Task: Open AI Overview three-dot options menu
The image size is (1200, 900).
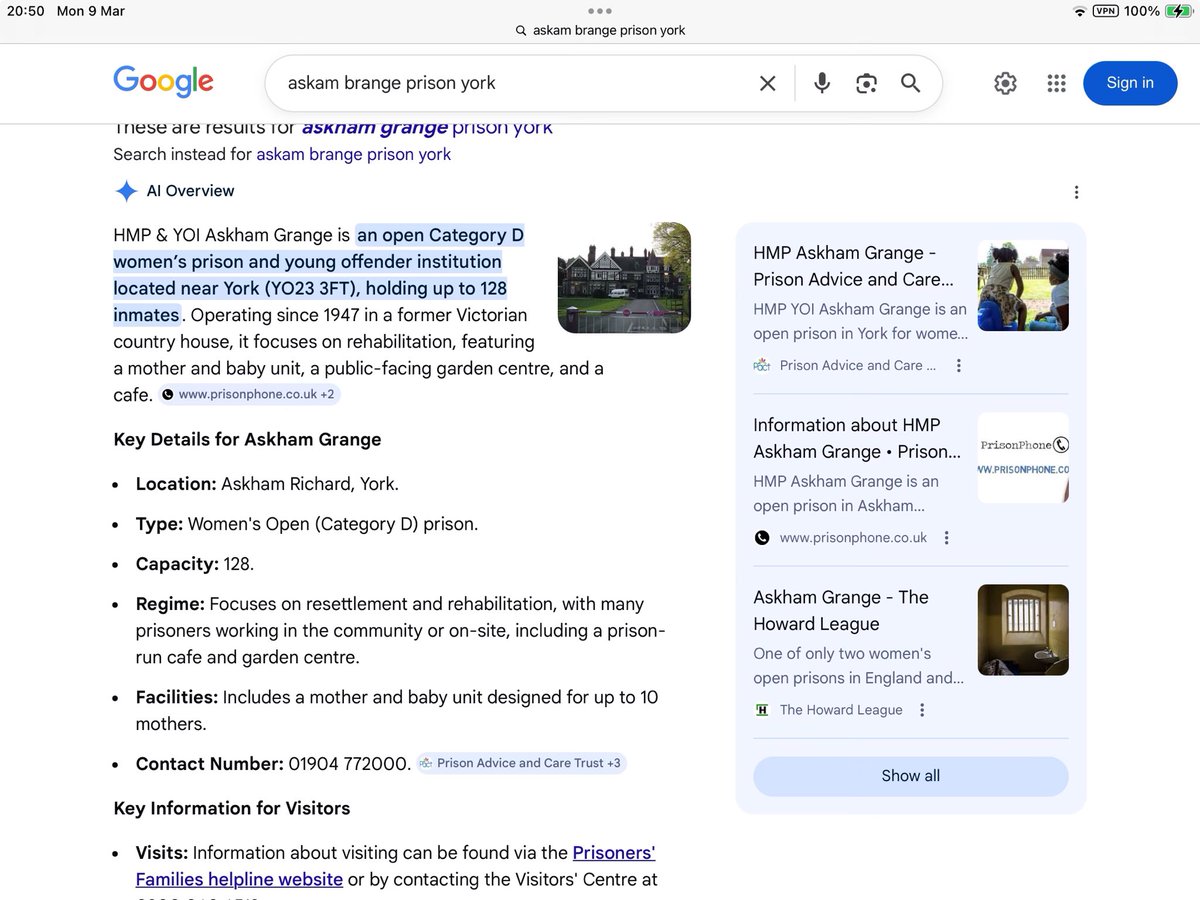Action: click(x=1076, y=192)
